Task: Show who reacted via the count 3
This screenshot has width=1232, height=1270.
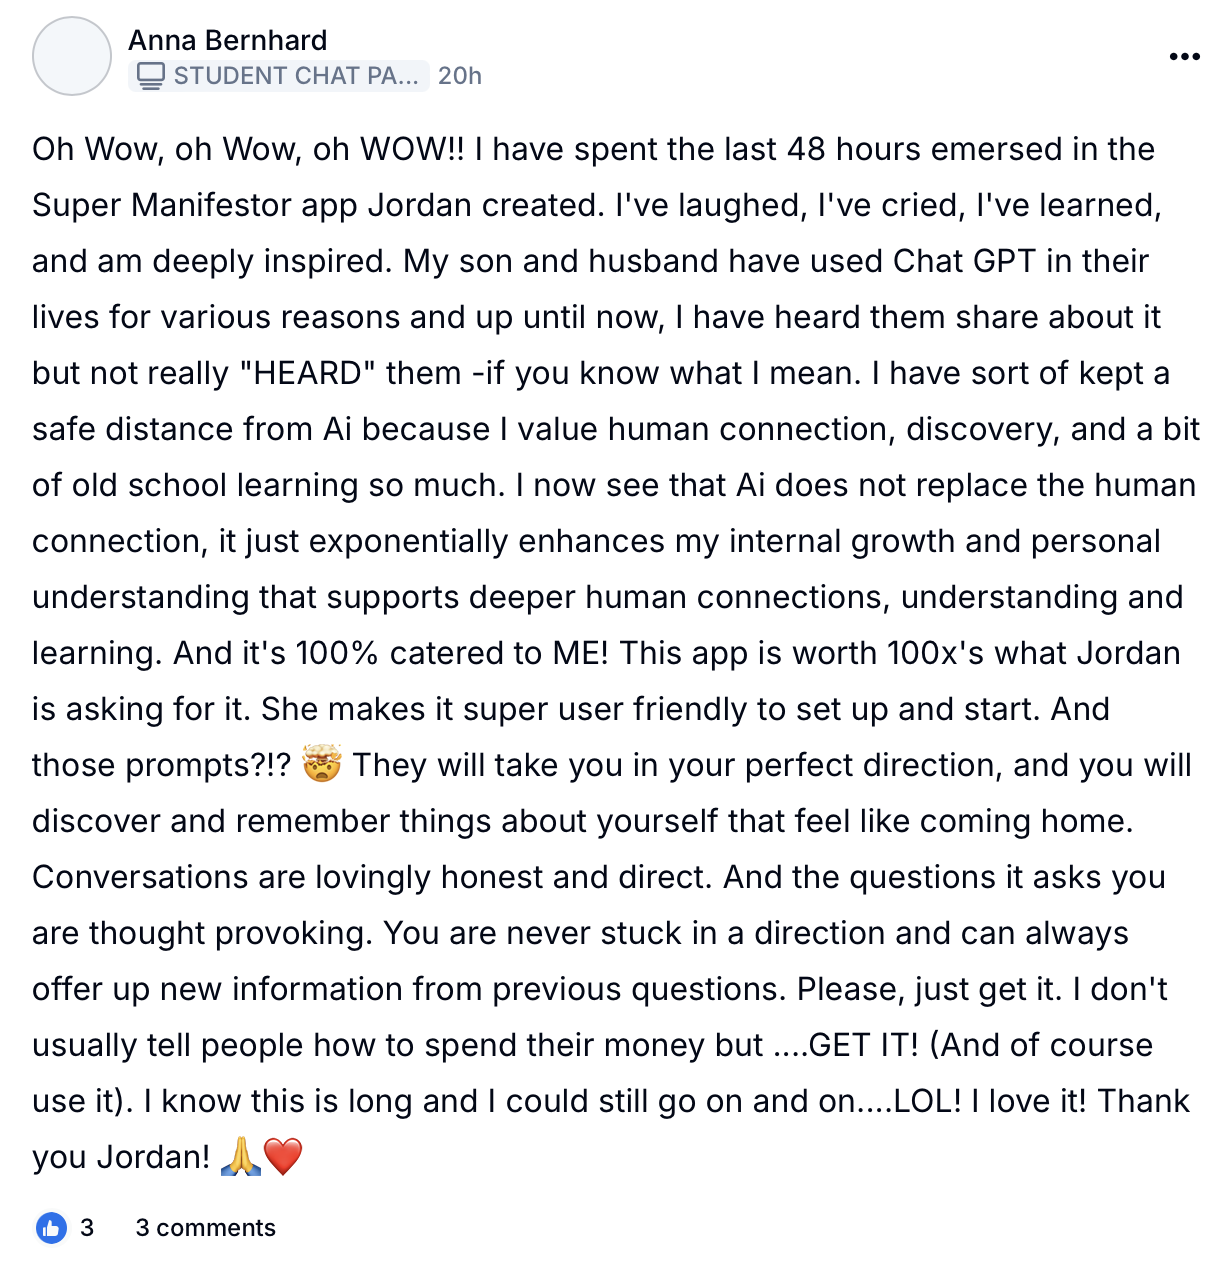Action: pos(87,1228)
